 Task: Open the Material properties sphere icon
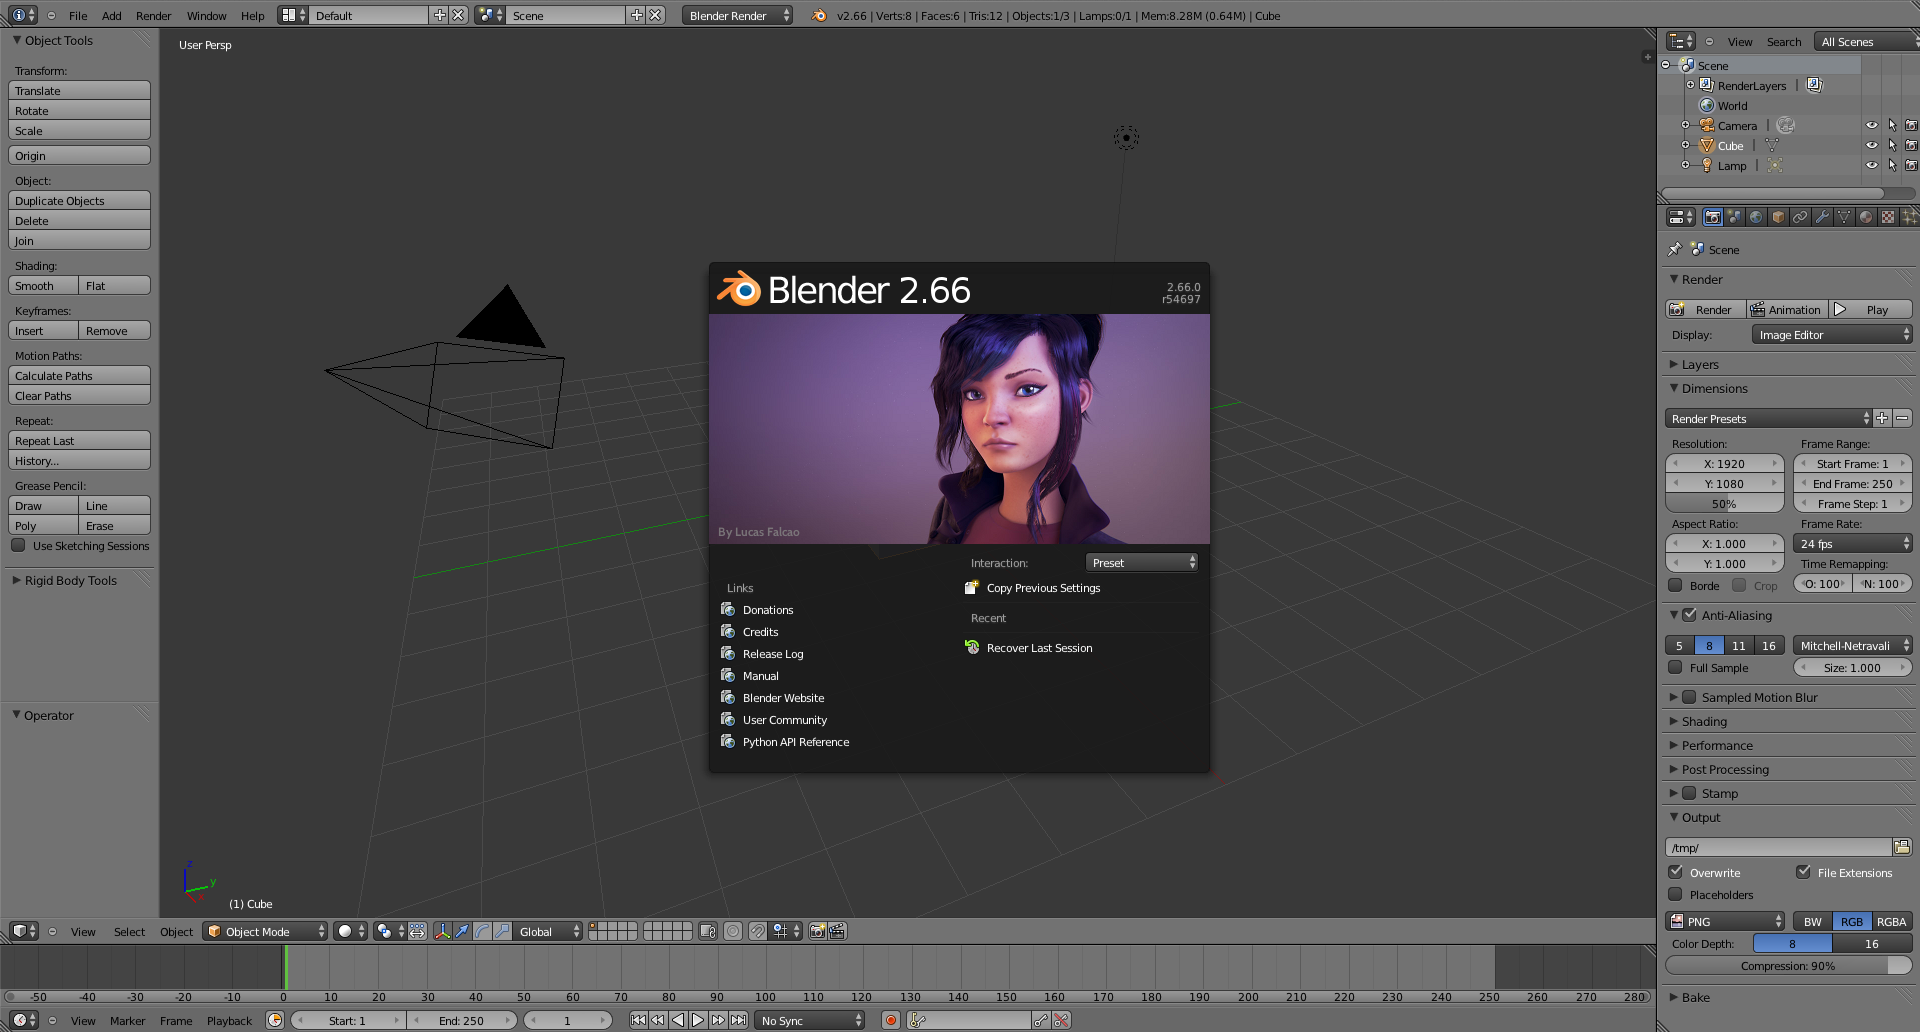tap(1866, 217)
